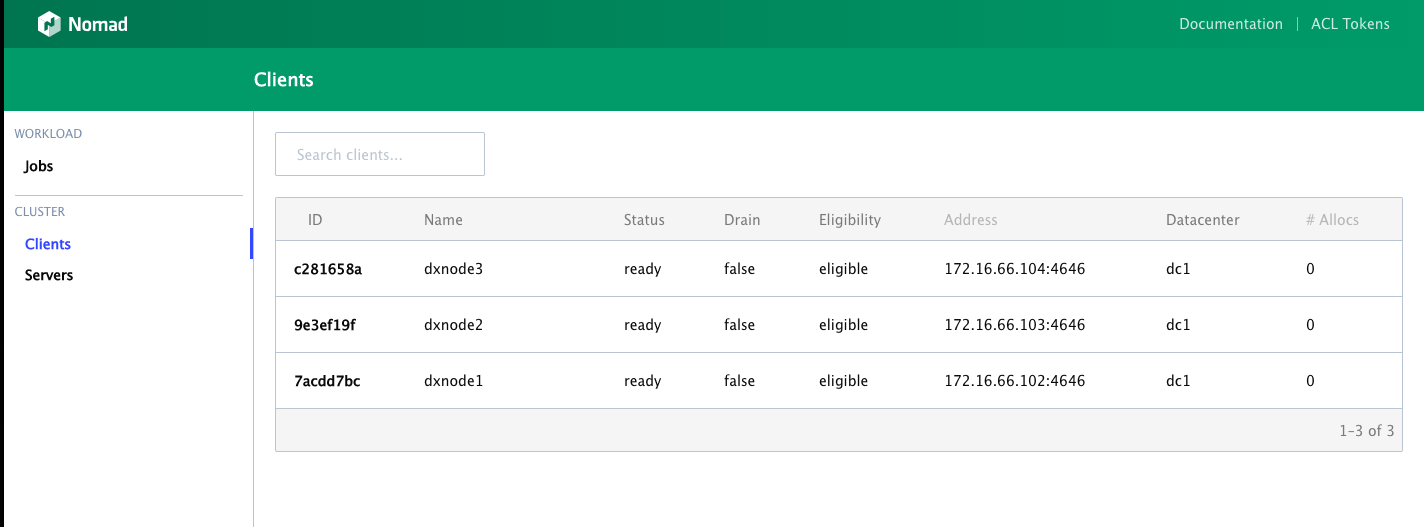Click the Nomad brand text
The height and width of the screenshot is (527, 1424).
(98, 24)
